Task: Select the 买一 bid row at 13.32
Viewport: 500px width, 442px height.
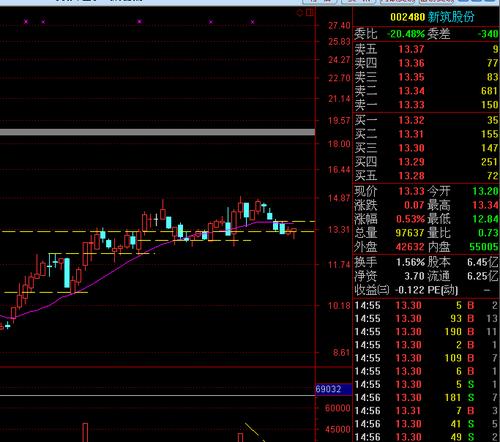Action: 426,120
